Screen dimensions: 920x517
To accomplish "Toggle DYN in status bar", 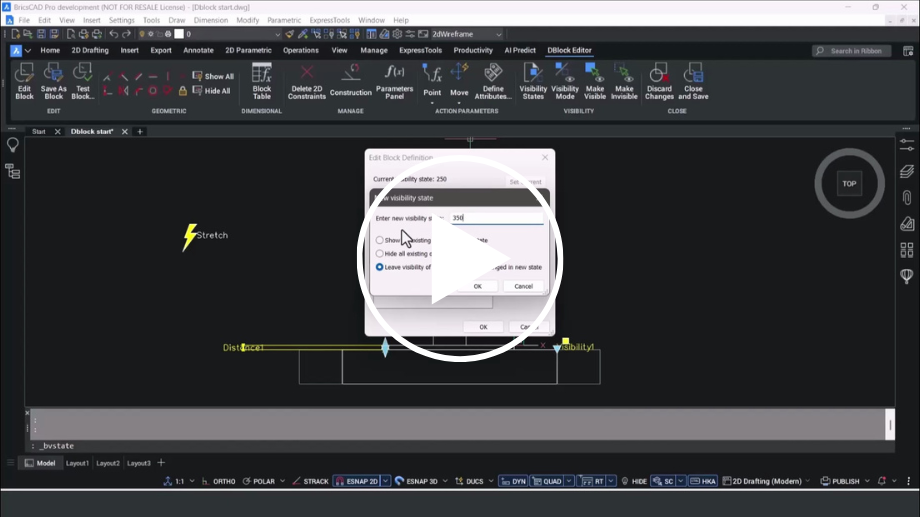I will [x=513, y=481].
